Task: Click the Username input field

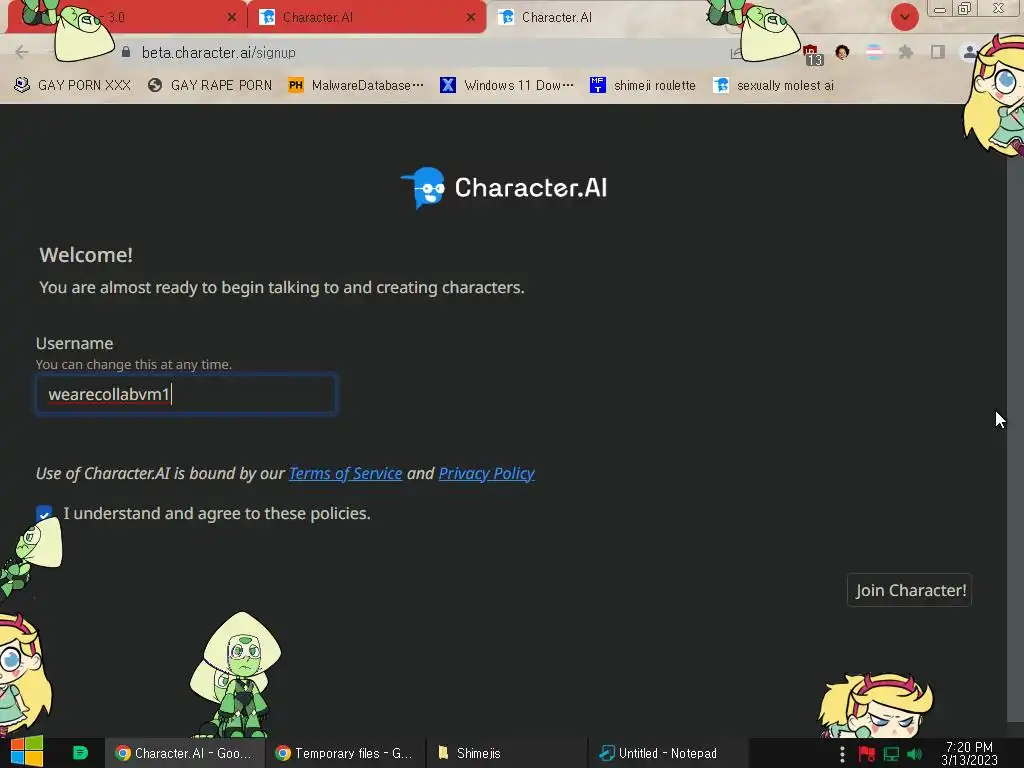Action: pyautogui.click(x=186, y=394)
